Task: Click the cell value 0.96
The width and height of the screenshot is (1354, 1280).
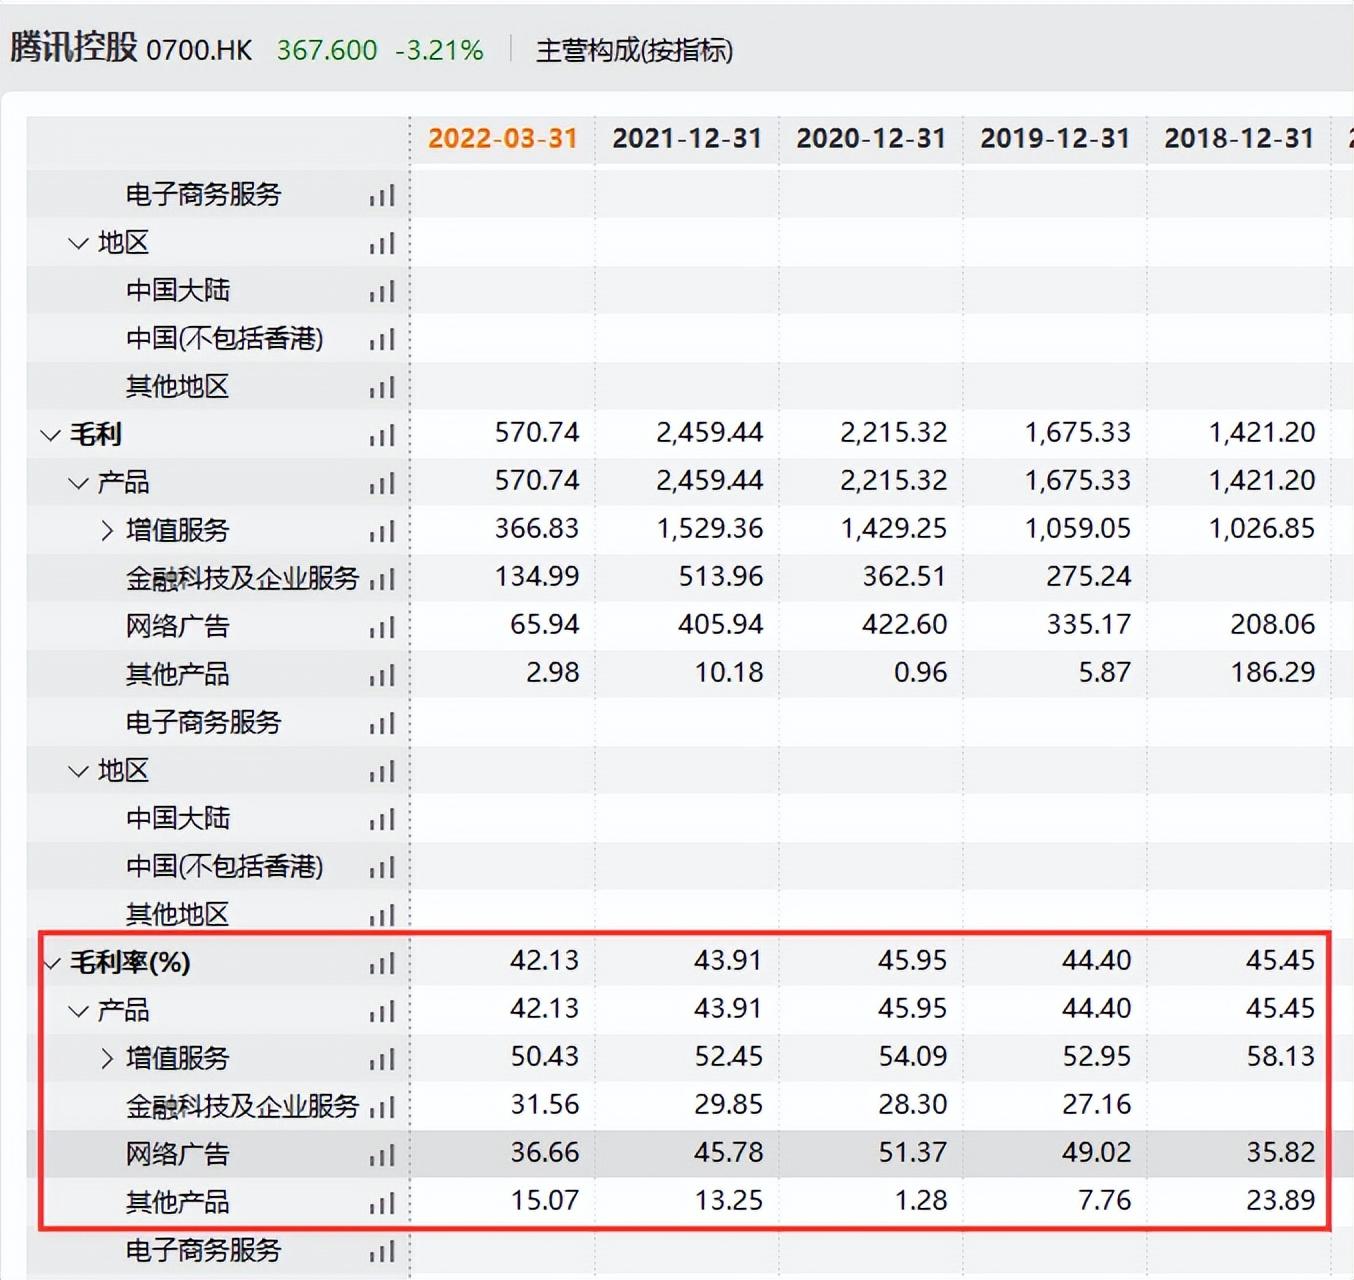Action: [x=920, y=673]
